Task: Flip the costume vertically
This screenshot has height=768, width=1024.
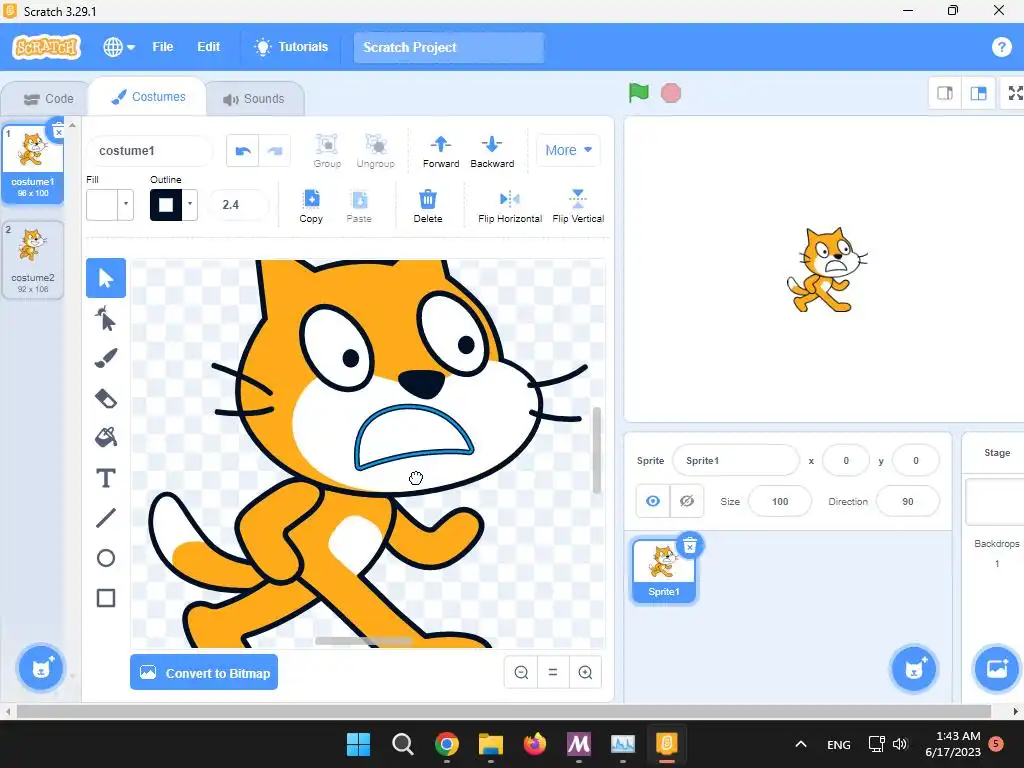Action: [x=578, y=206]
